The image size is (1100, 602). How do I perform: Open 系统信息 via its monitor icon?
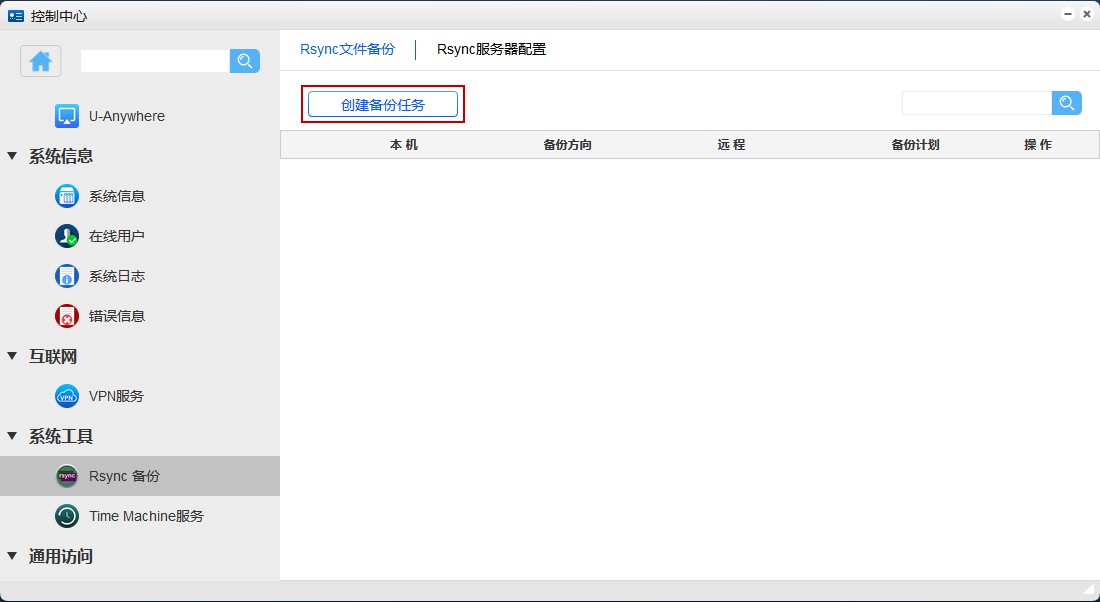[66, 196]
